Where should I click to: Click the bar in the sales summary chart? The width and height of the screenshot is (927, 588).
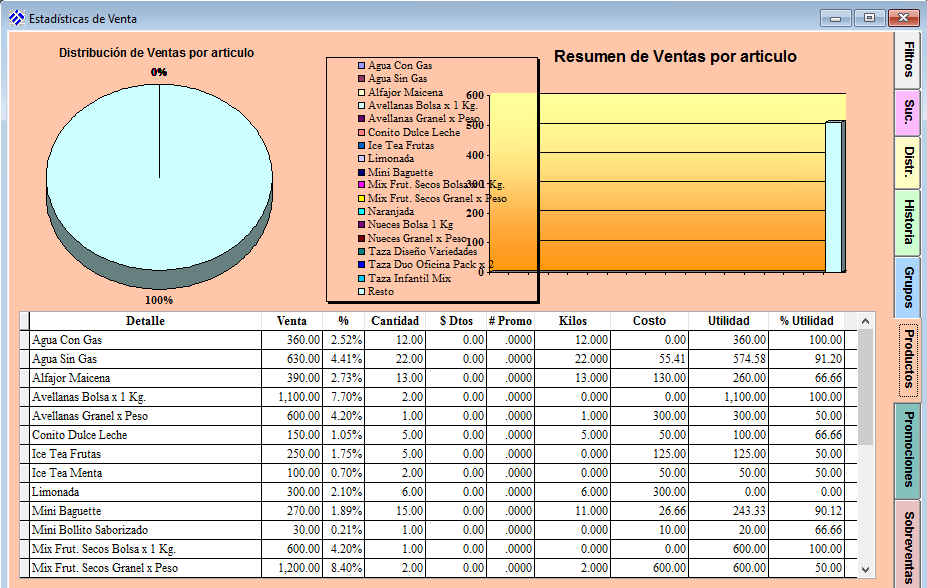pyautogui.click(x=833, y=197)
